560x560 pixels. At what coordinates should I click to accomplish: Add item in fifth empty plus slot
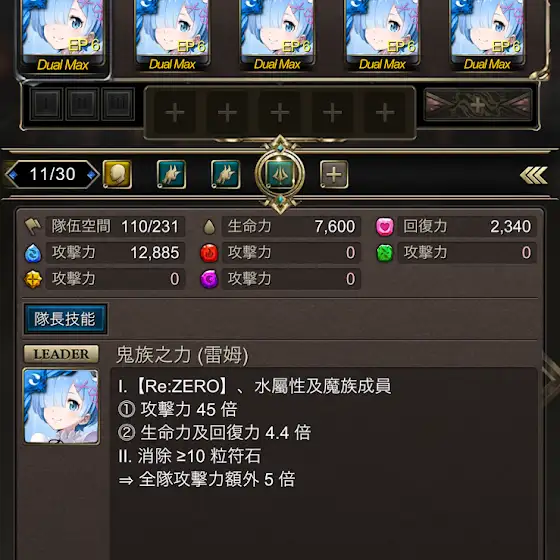point(385,112)
